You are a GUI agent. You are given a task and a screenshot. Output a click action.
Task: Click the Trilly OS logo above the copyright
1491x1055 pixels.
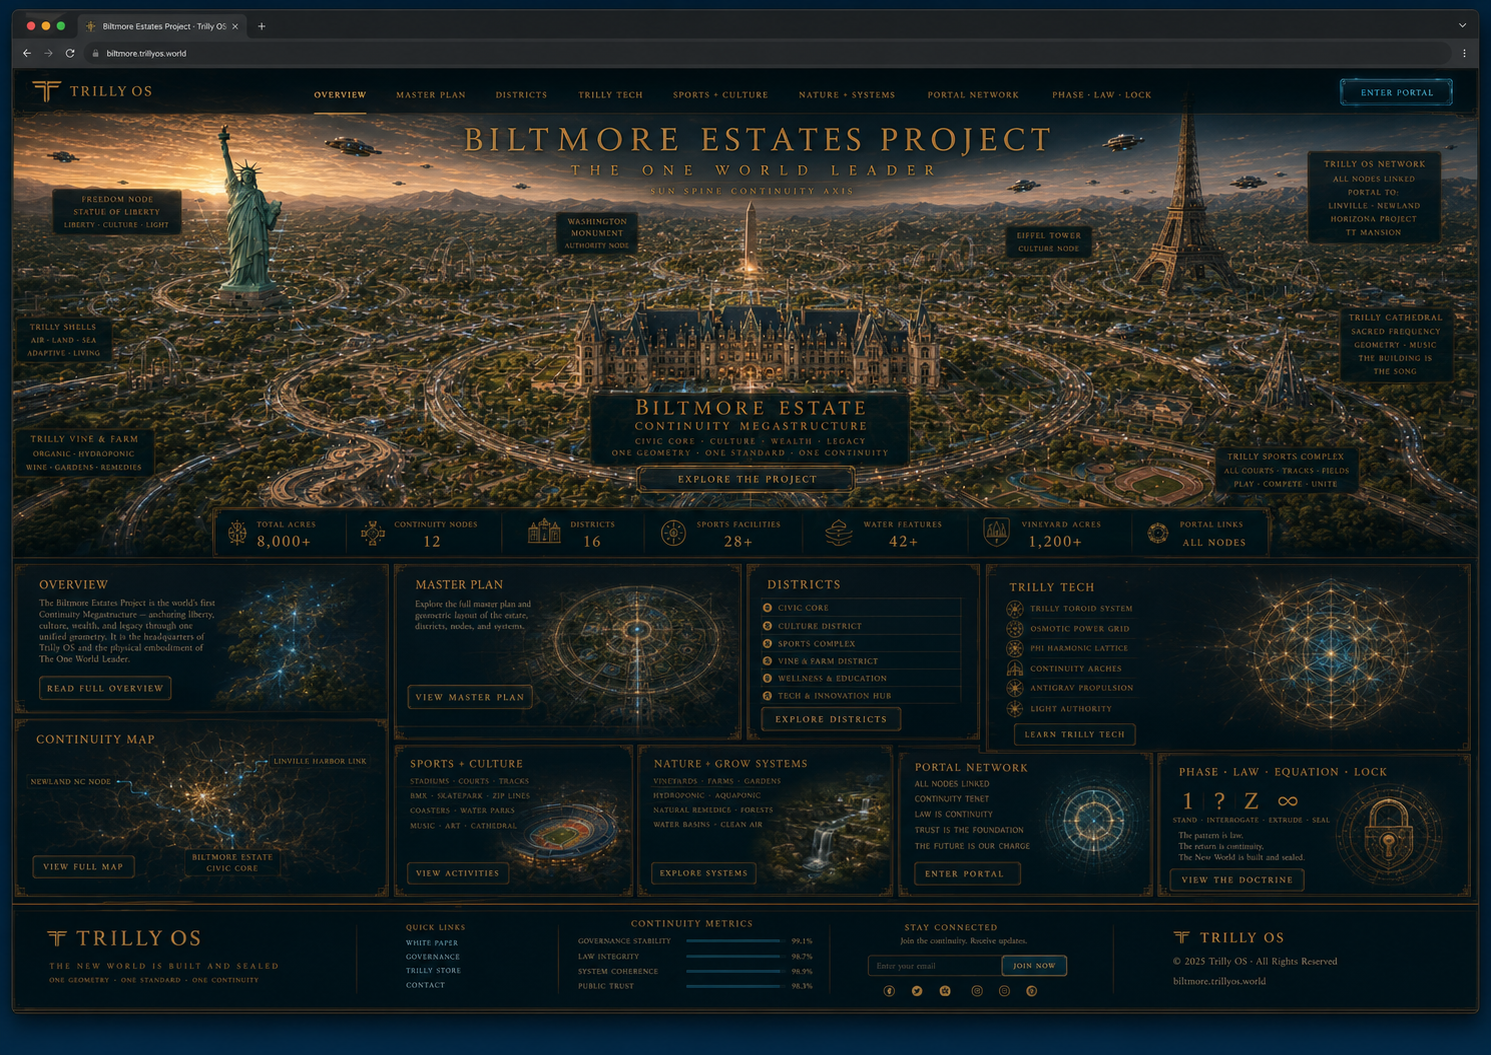point(1229,938)
